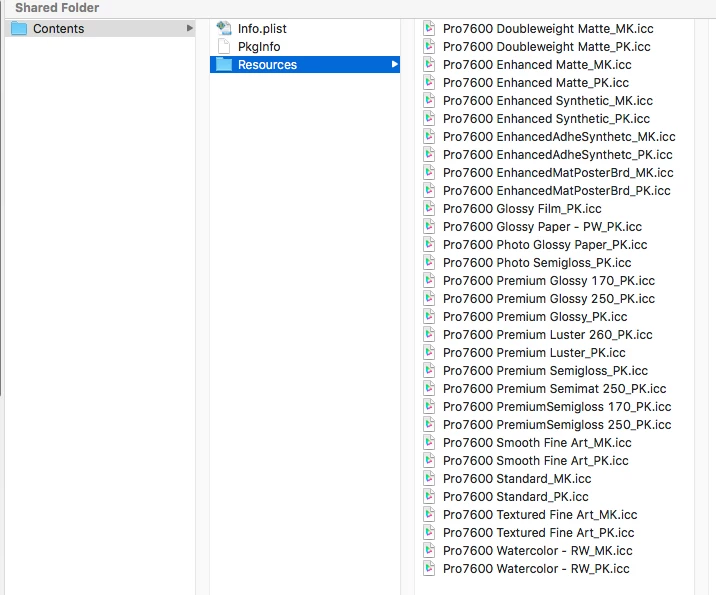This screenshot has height=595, width=716.
Task: Click icon of Pro7600 Premium Glossy_PK.icc
Action: pyautogui.click(x=429, y=316)
